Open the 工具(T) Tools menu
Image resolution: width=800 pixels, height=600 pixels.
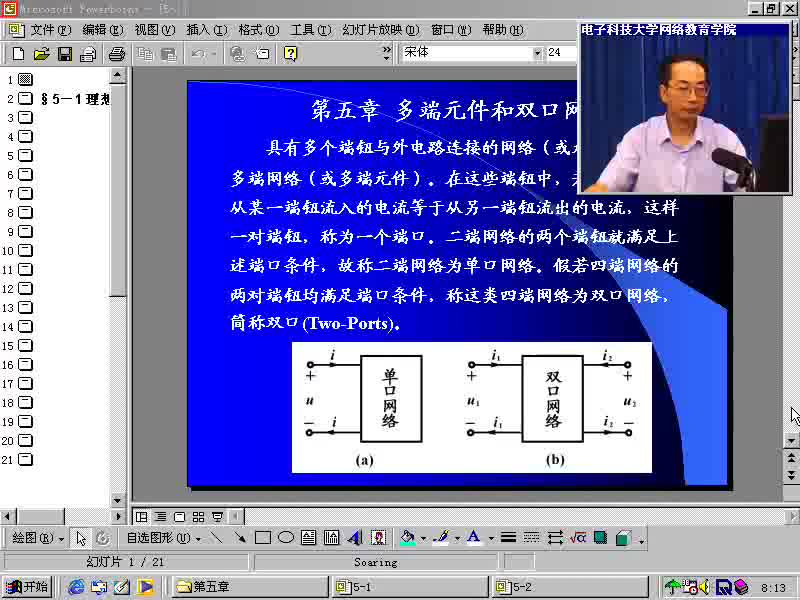[x=311, y=30]
